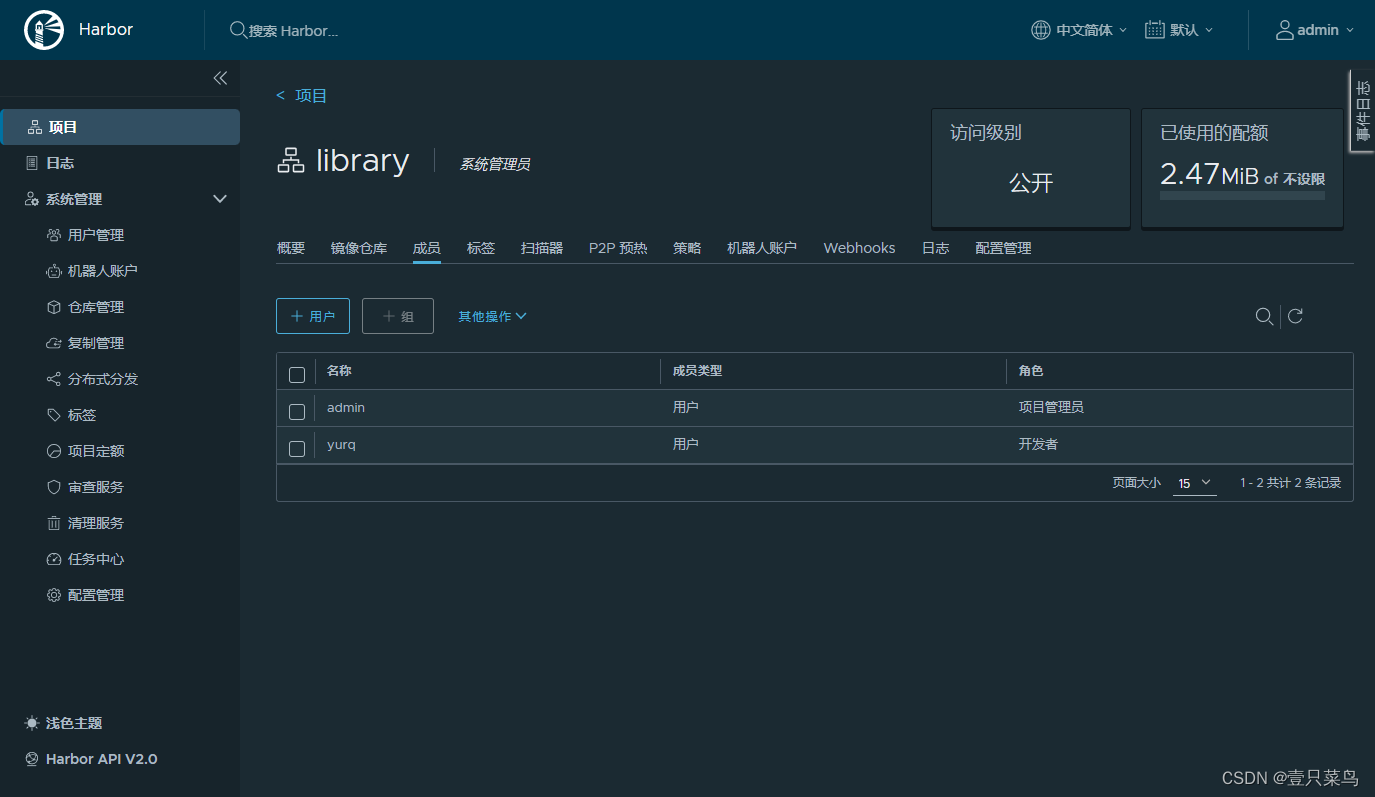Click the yurq name cell

[341, 444]
